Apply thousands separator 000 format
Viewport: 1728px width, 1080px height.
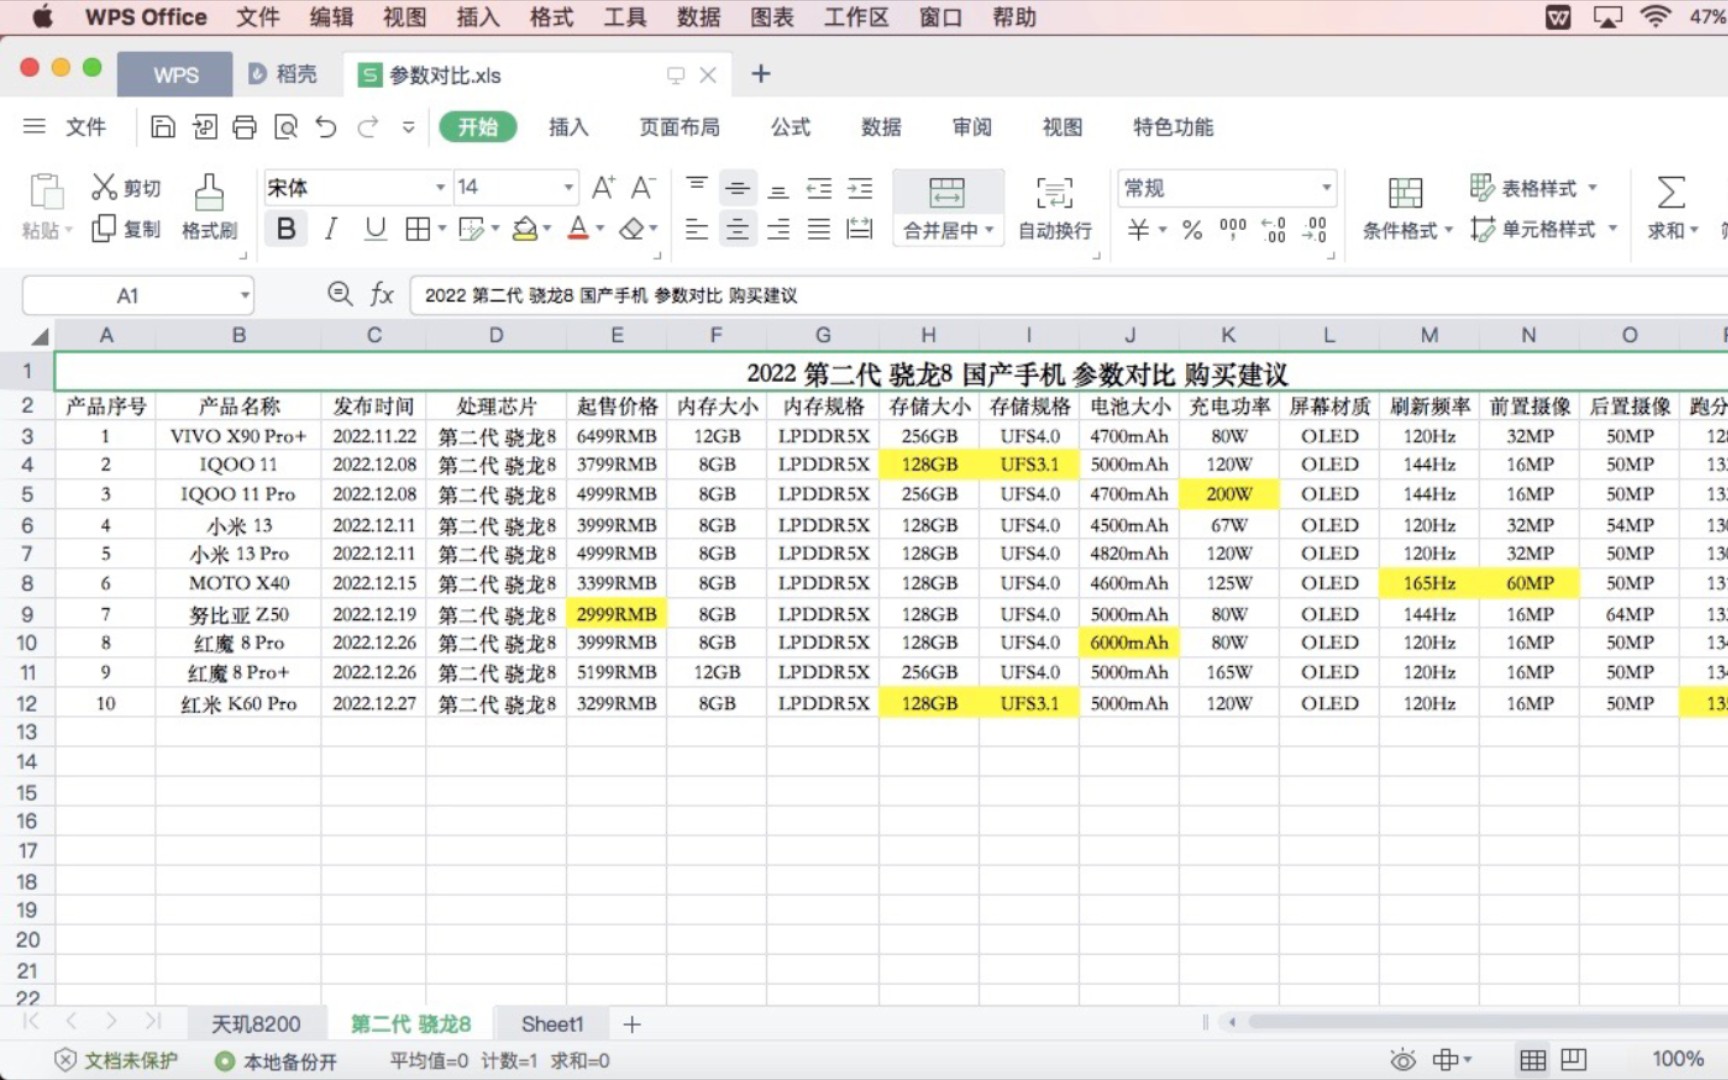point(1233,230)
